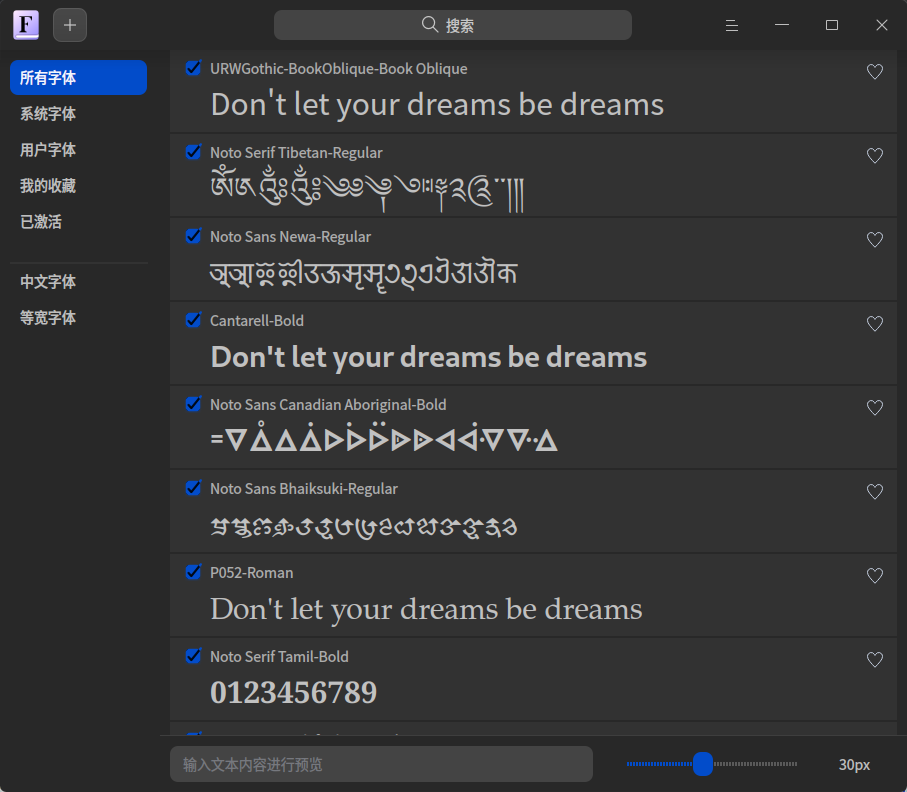Add a new font with plus button
The image size is (907, 792).
70,25
